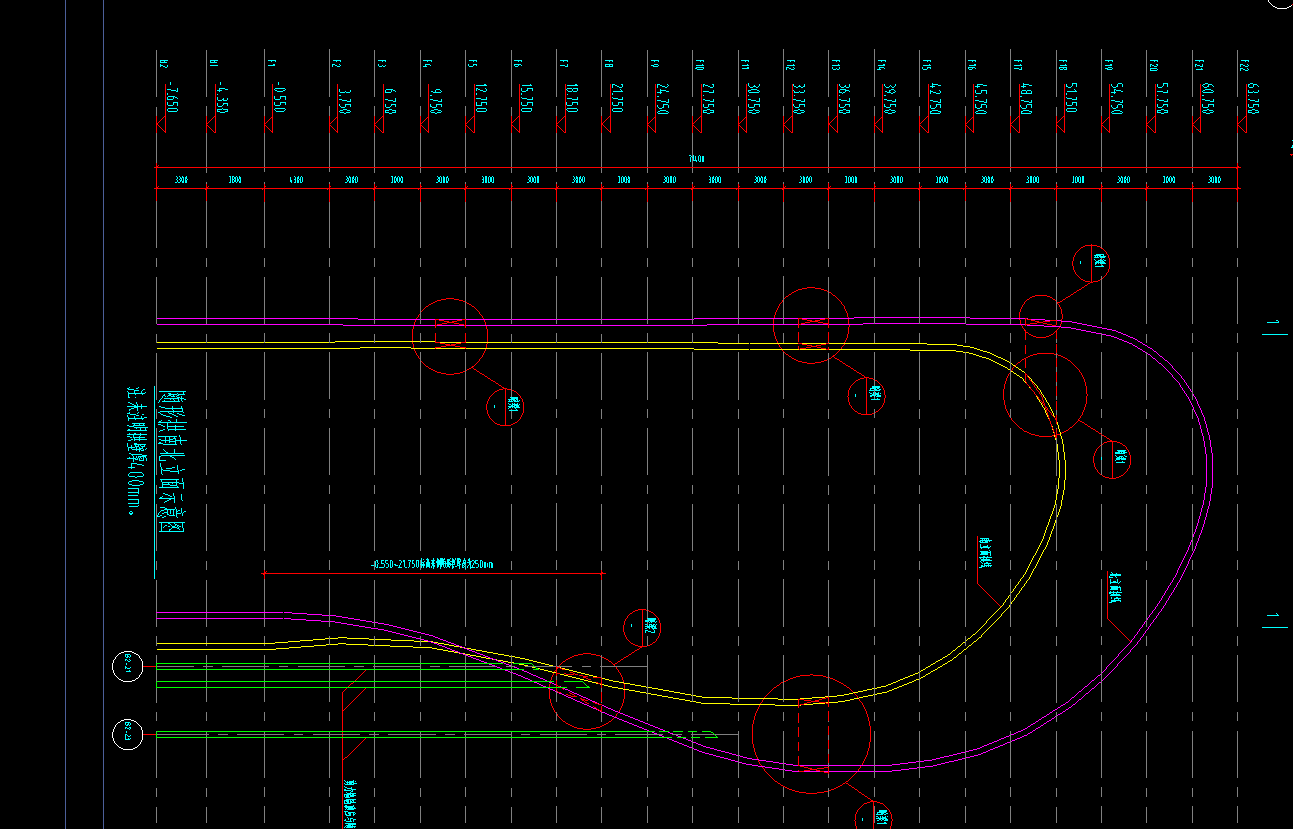Click the 51.750 elevation text
1293x829 pixels.
pos(1070,99)
